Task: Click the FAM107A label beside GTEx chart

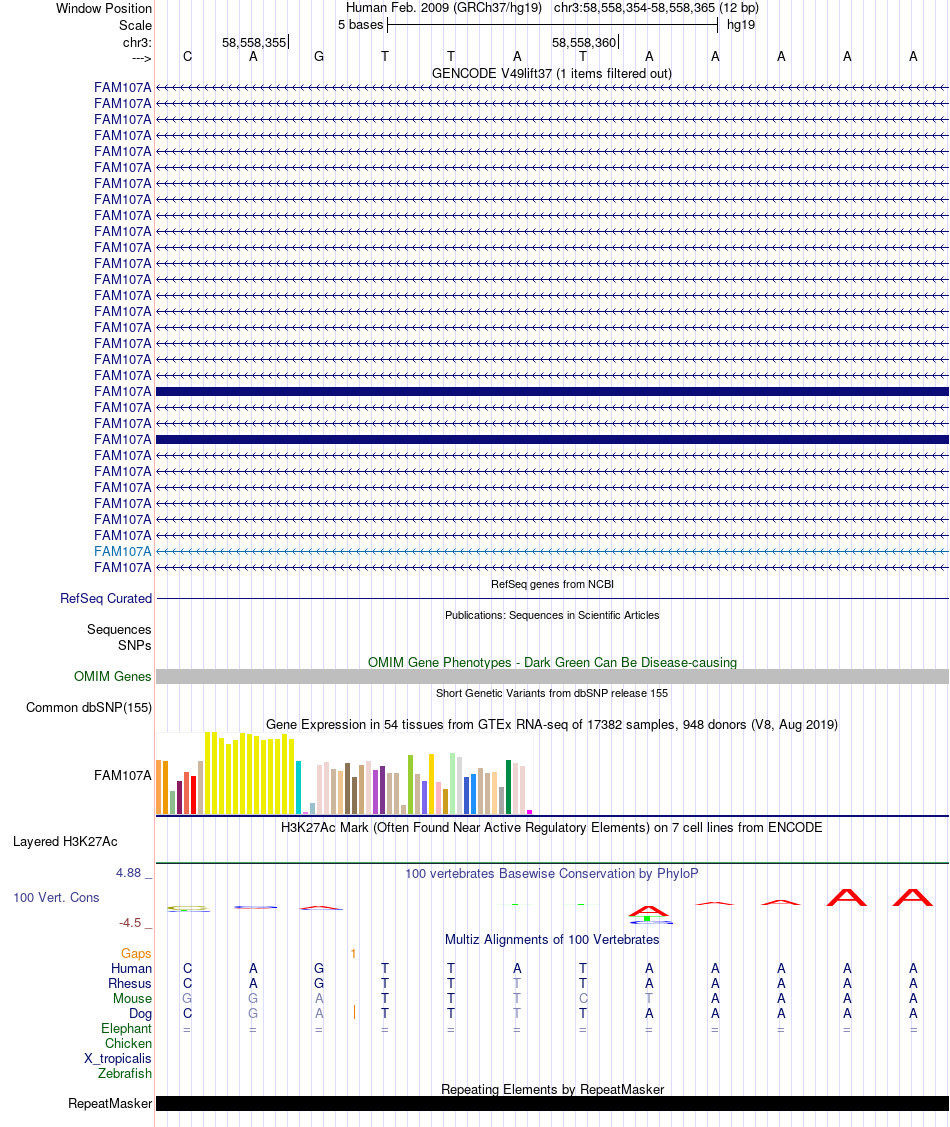Action: click(123, 776)
